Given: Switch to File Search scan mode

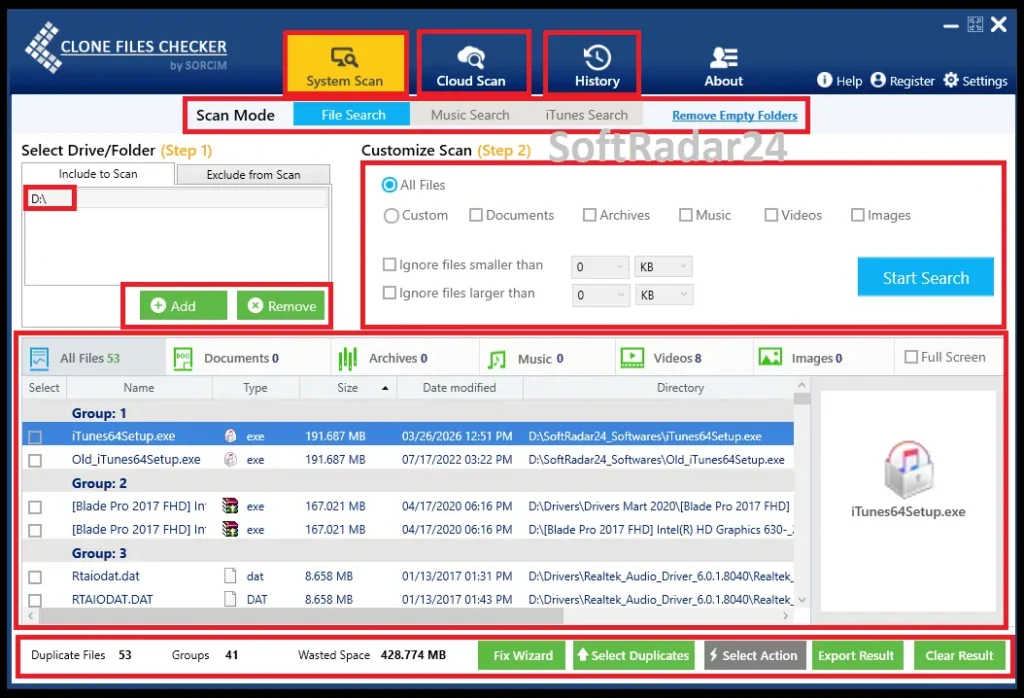Looking at the screenshot, I should [x=352, y=115].
